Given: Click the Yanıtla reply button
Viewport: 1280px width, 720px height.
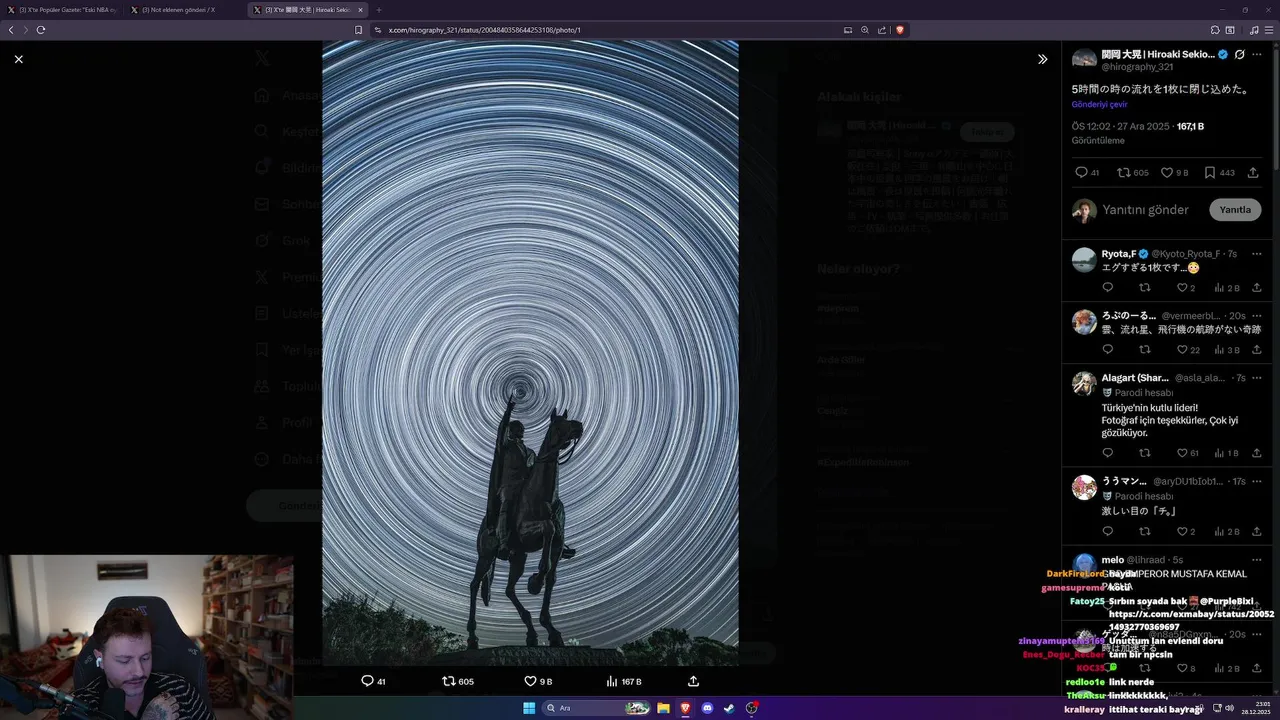Looking at the screenshot, I should (x=1235, y=210).
